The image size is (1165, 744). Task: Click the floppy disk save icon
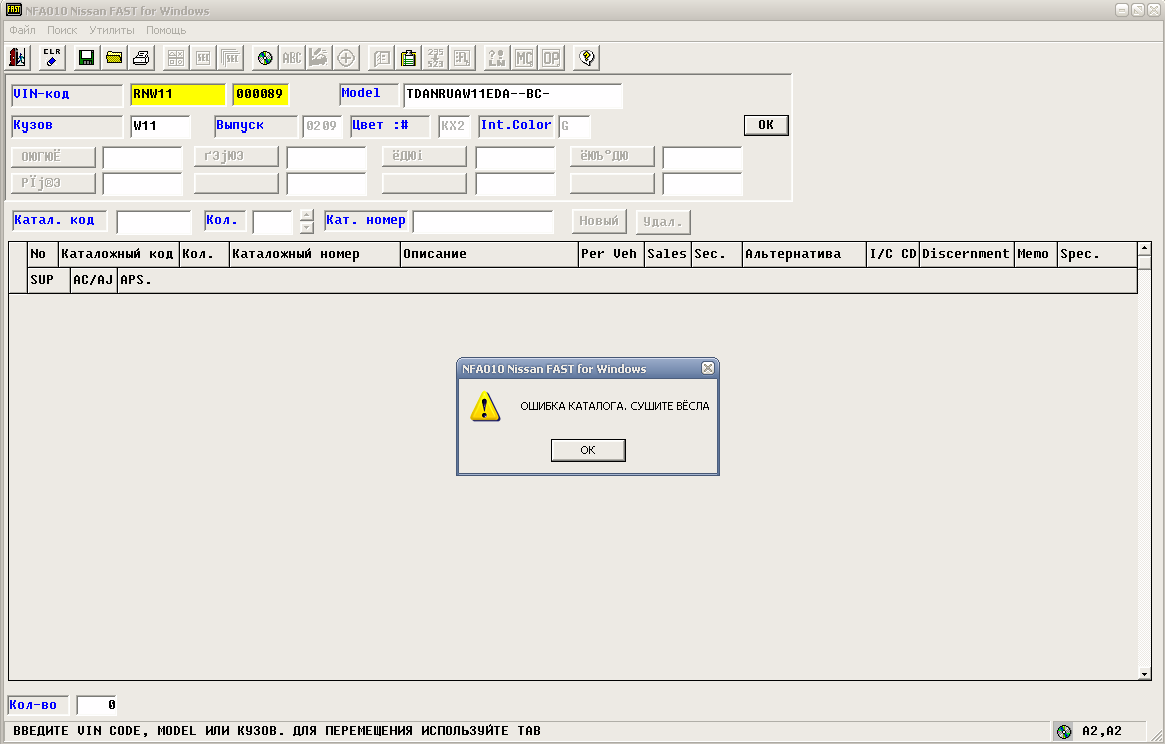(86, 58)
